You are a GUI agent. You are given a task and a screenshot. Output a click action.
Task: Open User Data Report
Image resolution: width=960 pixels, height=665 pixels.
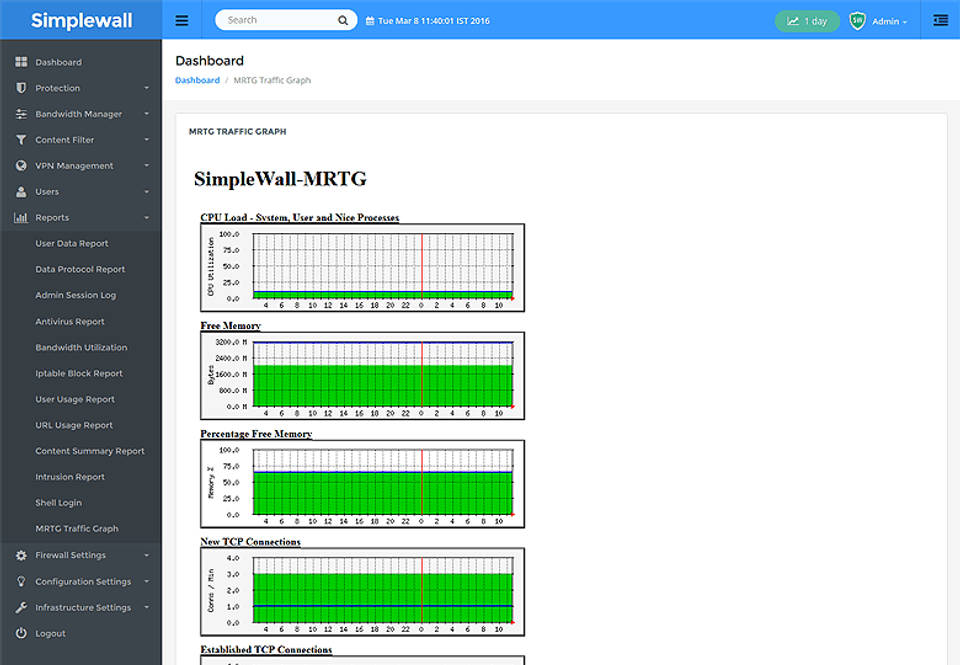tap(72, 244)
